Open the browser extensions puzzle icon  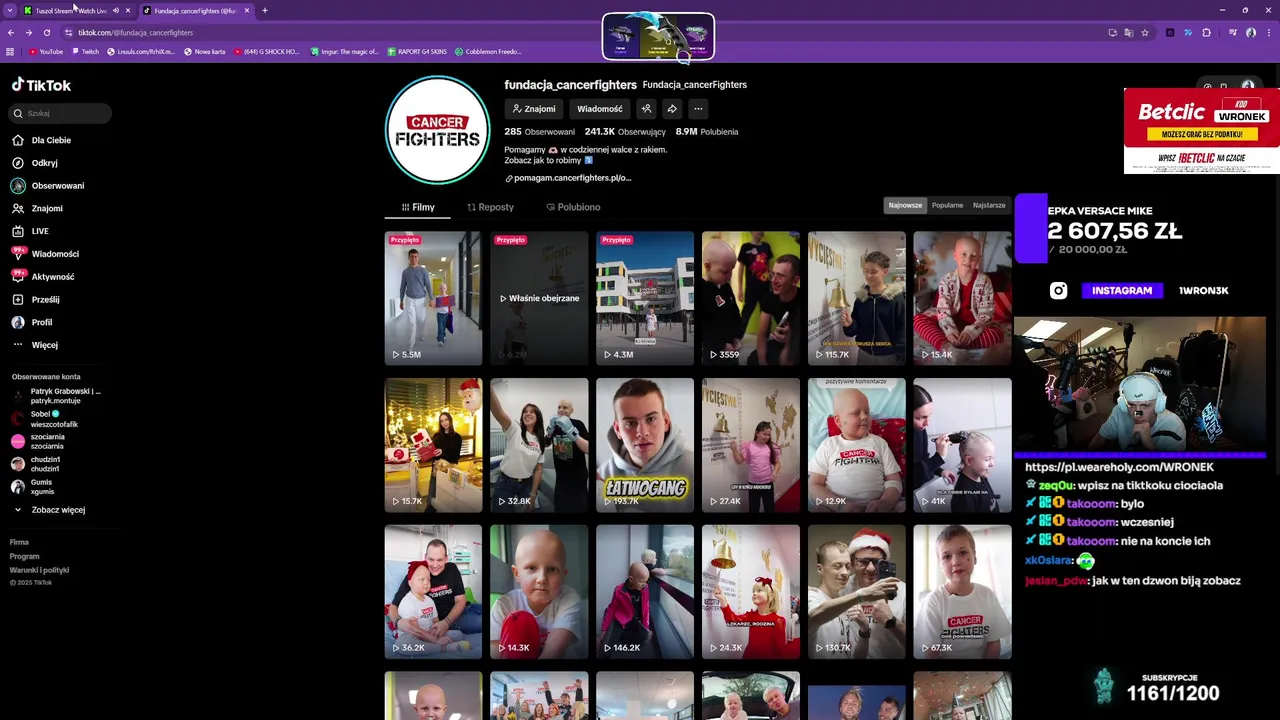pos(1206,32)
